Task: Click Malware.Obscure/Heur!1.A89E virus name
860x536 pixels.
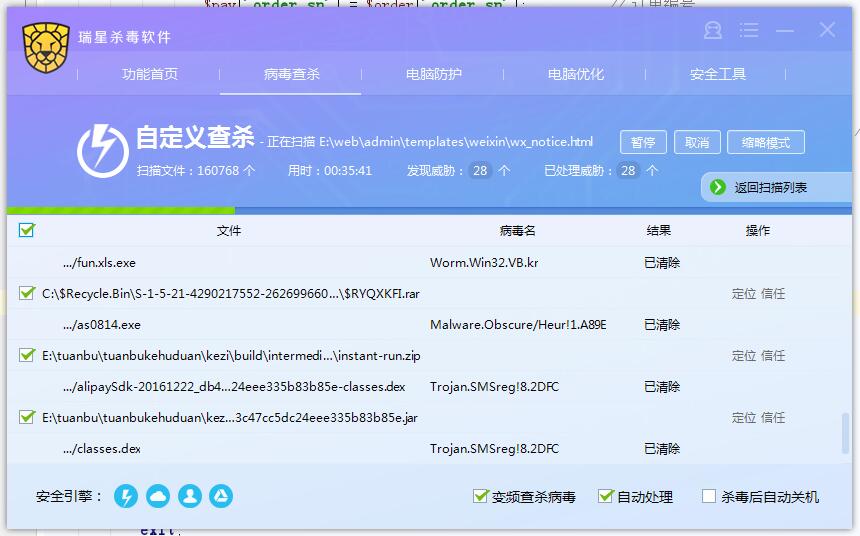Action: click(518, 325)
